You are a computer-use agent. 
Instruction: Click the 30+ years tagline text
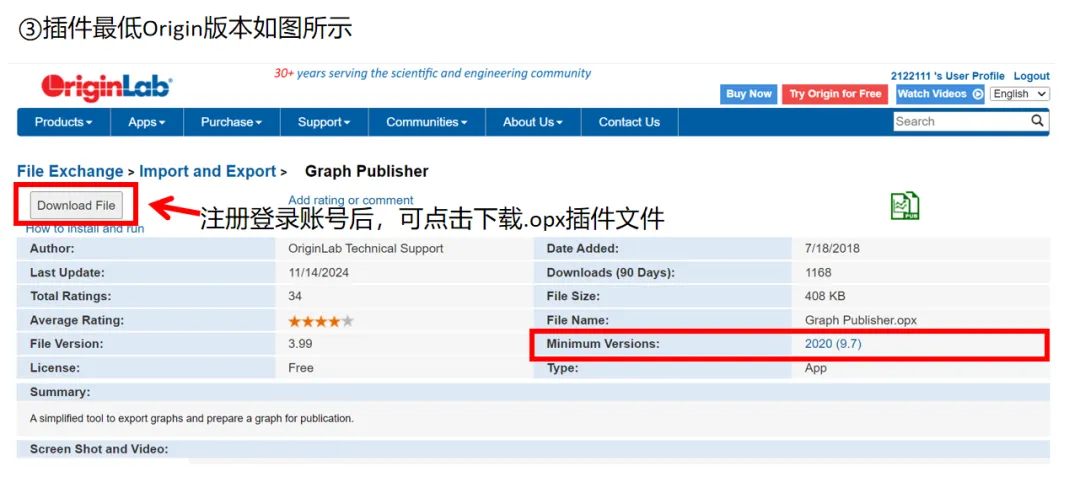[x=433, y=73]
